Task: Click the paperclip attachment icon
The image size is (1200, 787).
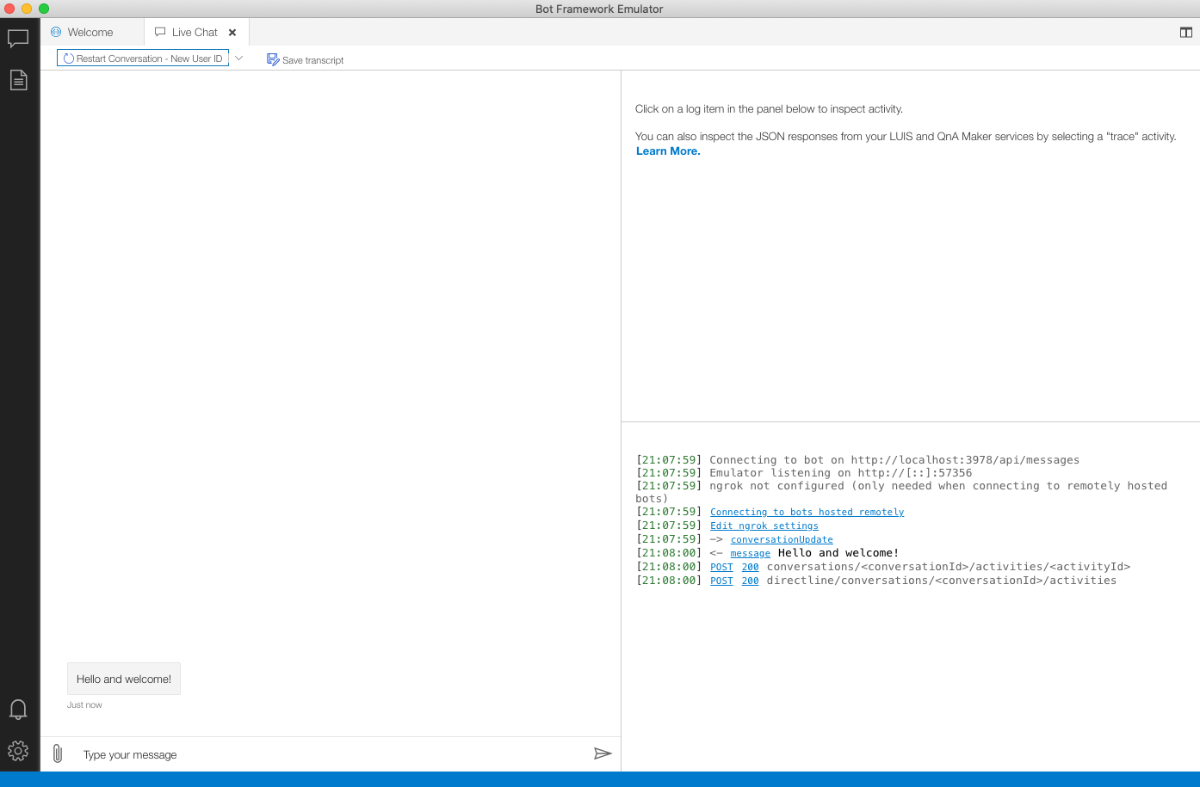Action: pos(57,754)
